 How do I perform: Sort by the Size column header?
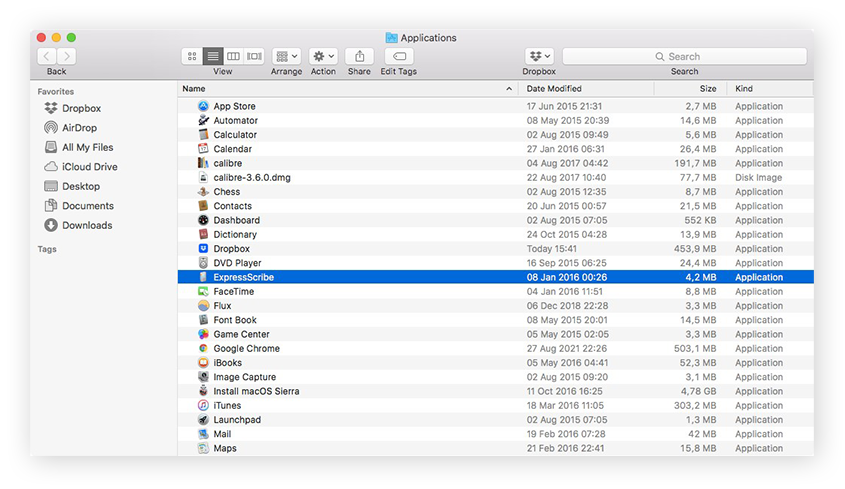(690, 88)
